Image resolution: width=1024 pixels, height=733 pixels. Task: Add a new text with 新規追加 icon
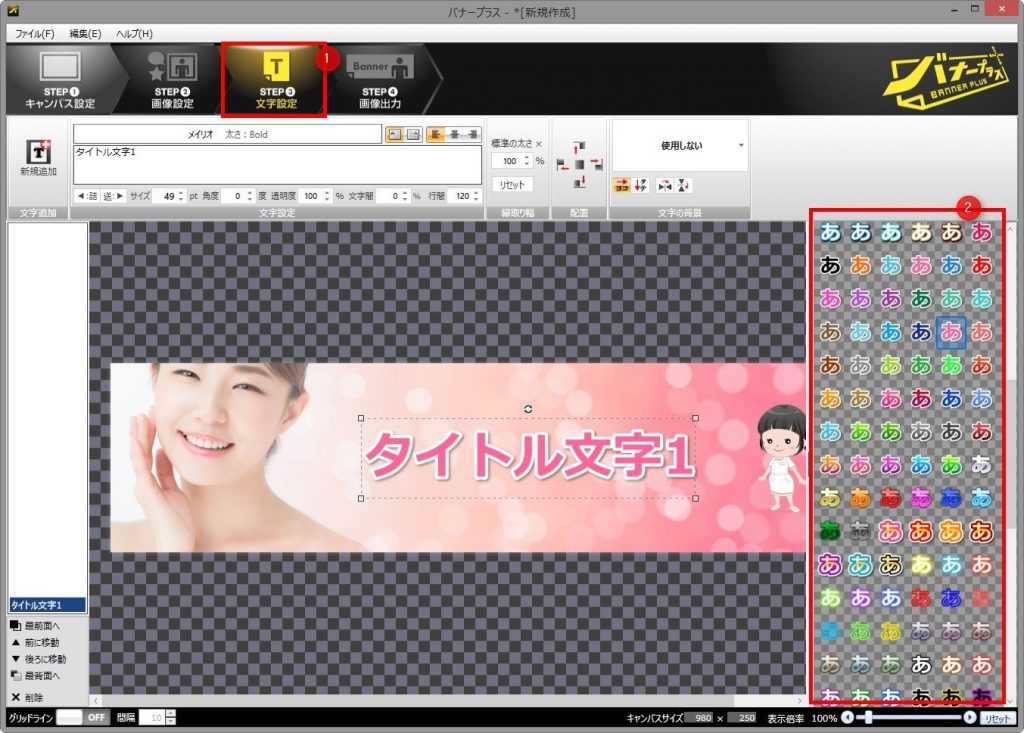pos(38,157)
